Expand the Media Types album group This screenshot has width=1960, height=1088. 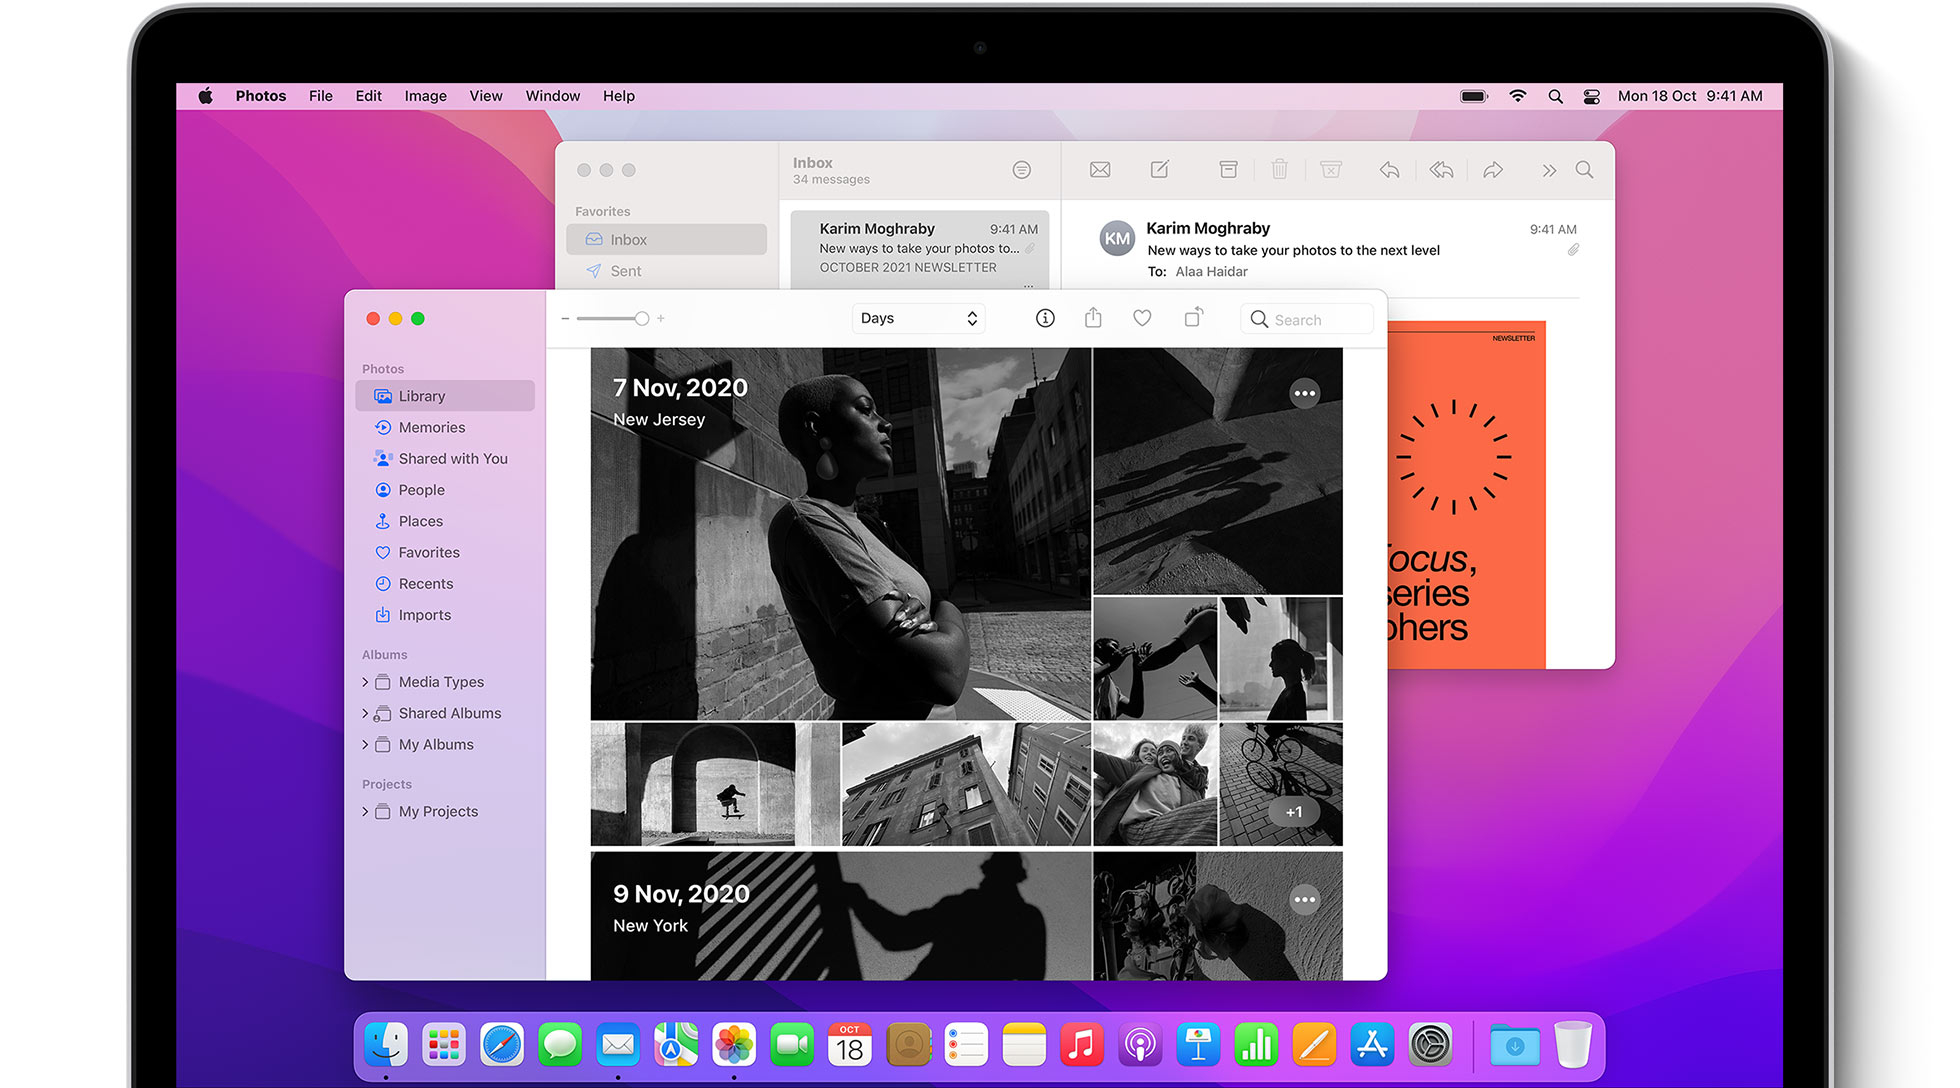(x=365, y=682)
